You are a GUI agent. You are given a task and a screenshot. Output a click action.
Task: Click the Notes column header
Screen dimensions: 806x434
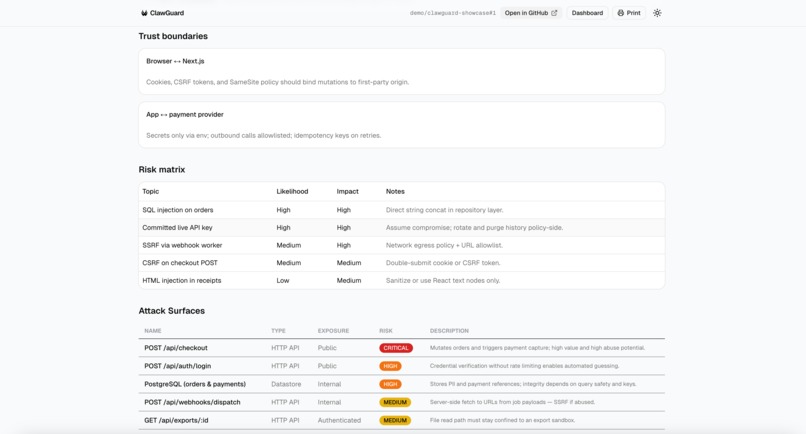[x=395, y=191]
